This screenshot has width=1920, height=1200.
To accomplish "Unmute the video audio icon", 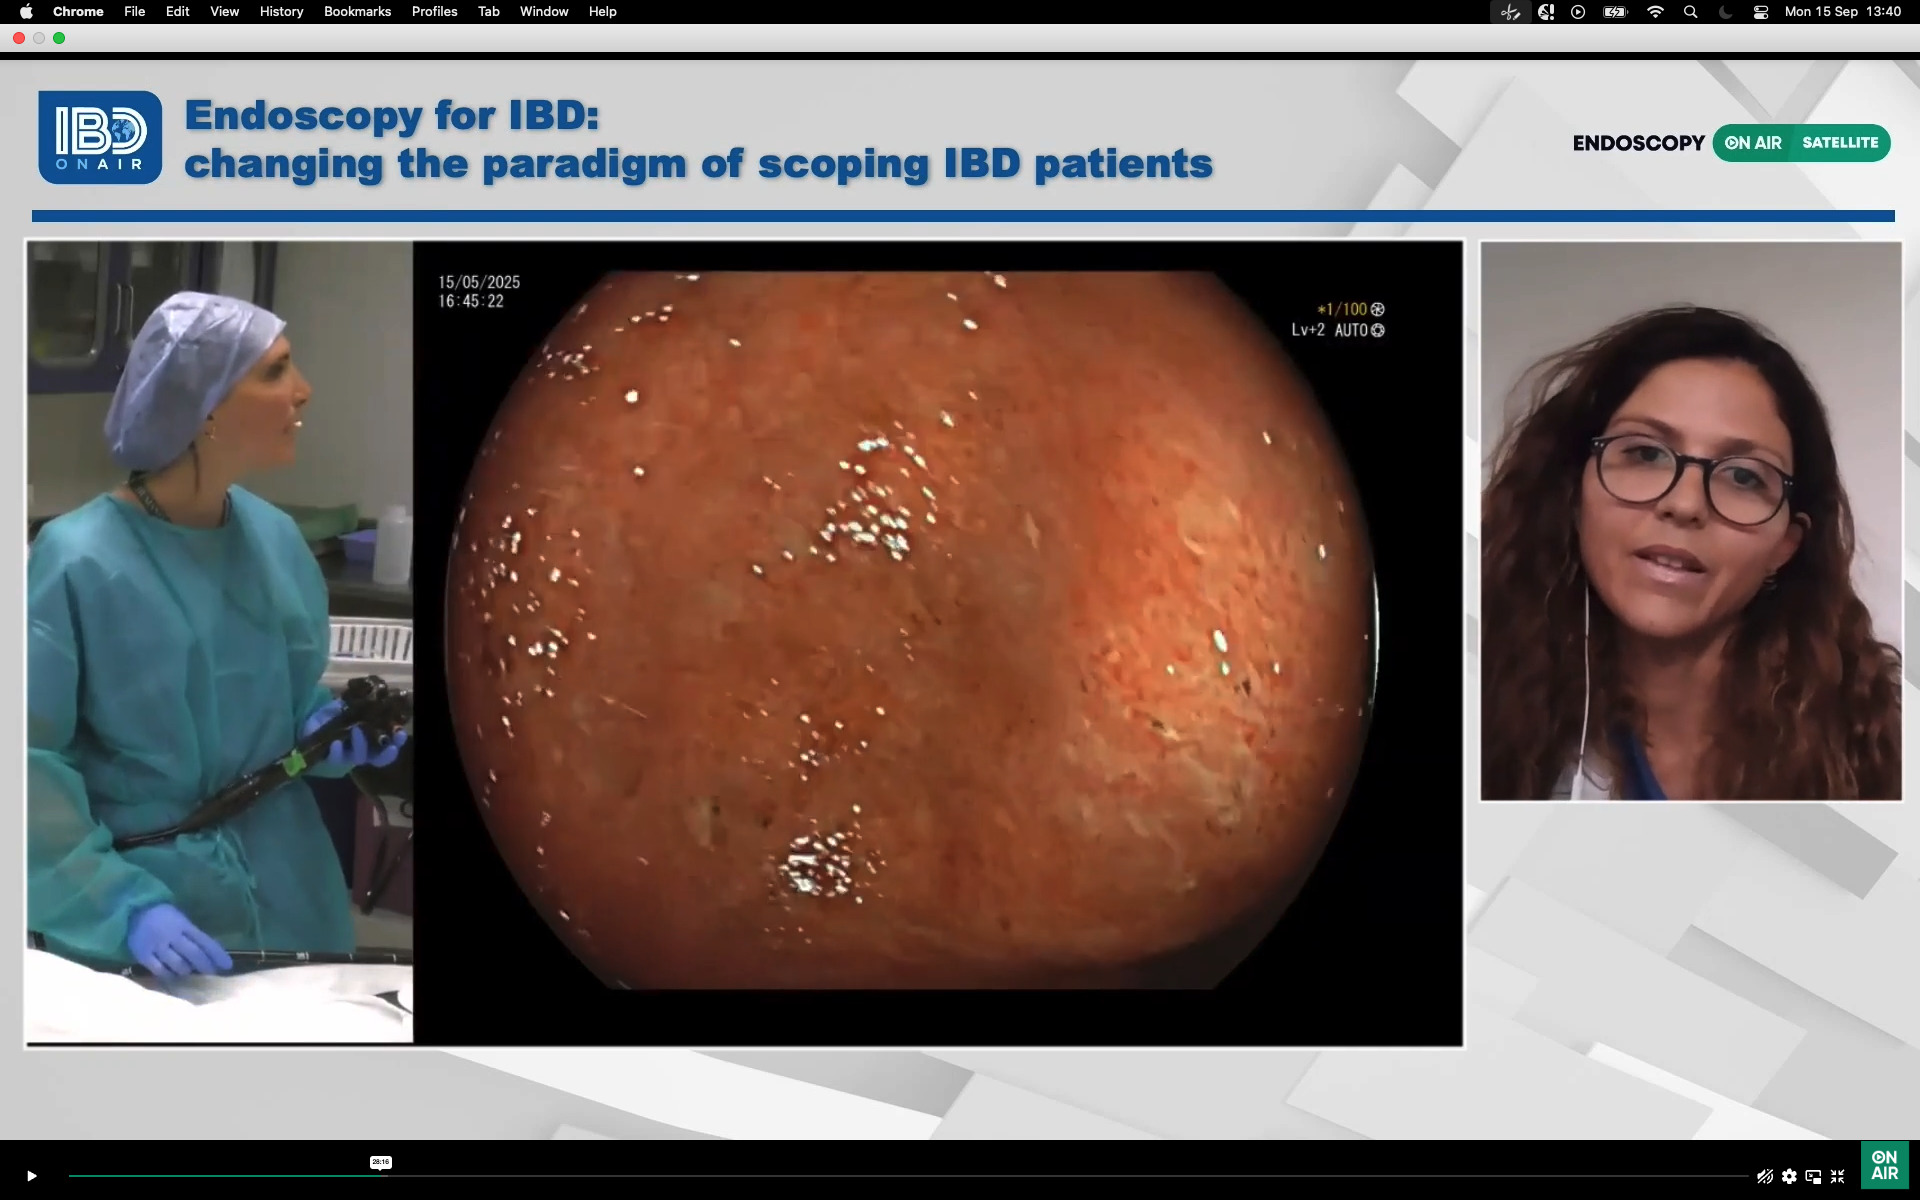I will point(1765,1176).
